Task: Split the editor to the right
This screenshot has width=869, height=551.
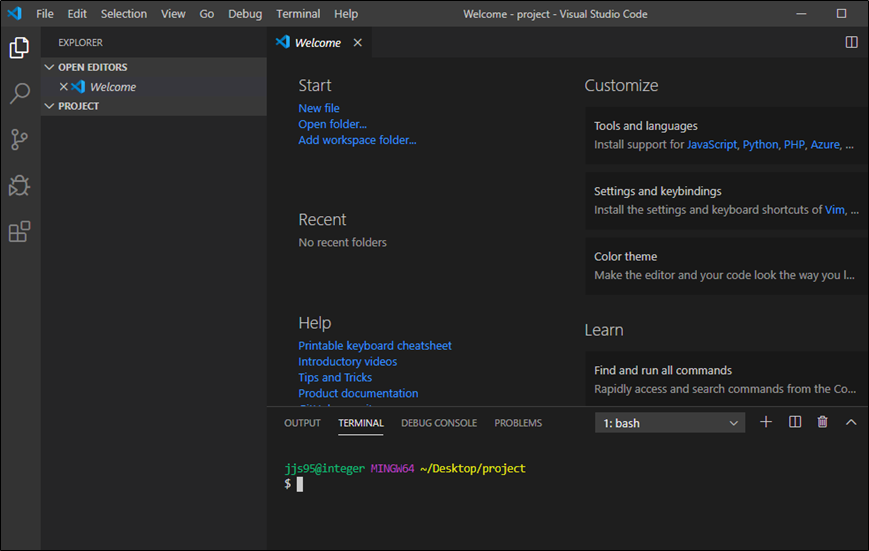Action: click(x=851, y=42)
